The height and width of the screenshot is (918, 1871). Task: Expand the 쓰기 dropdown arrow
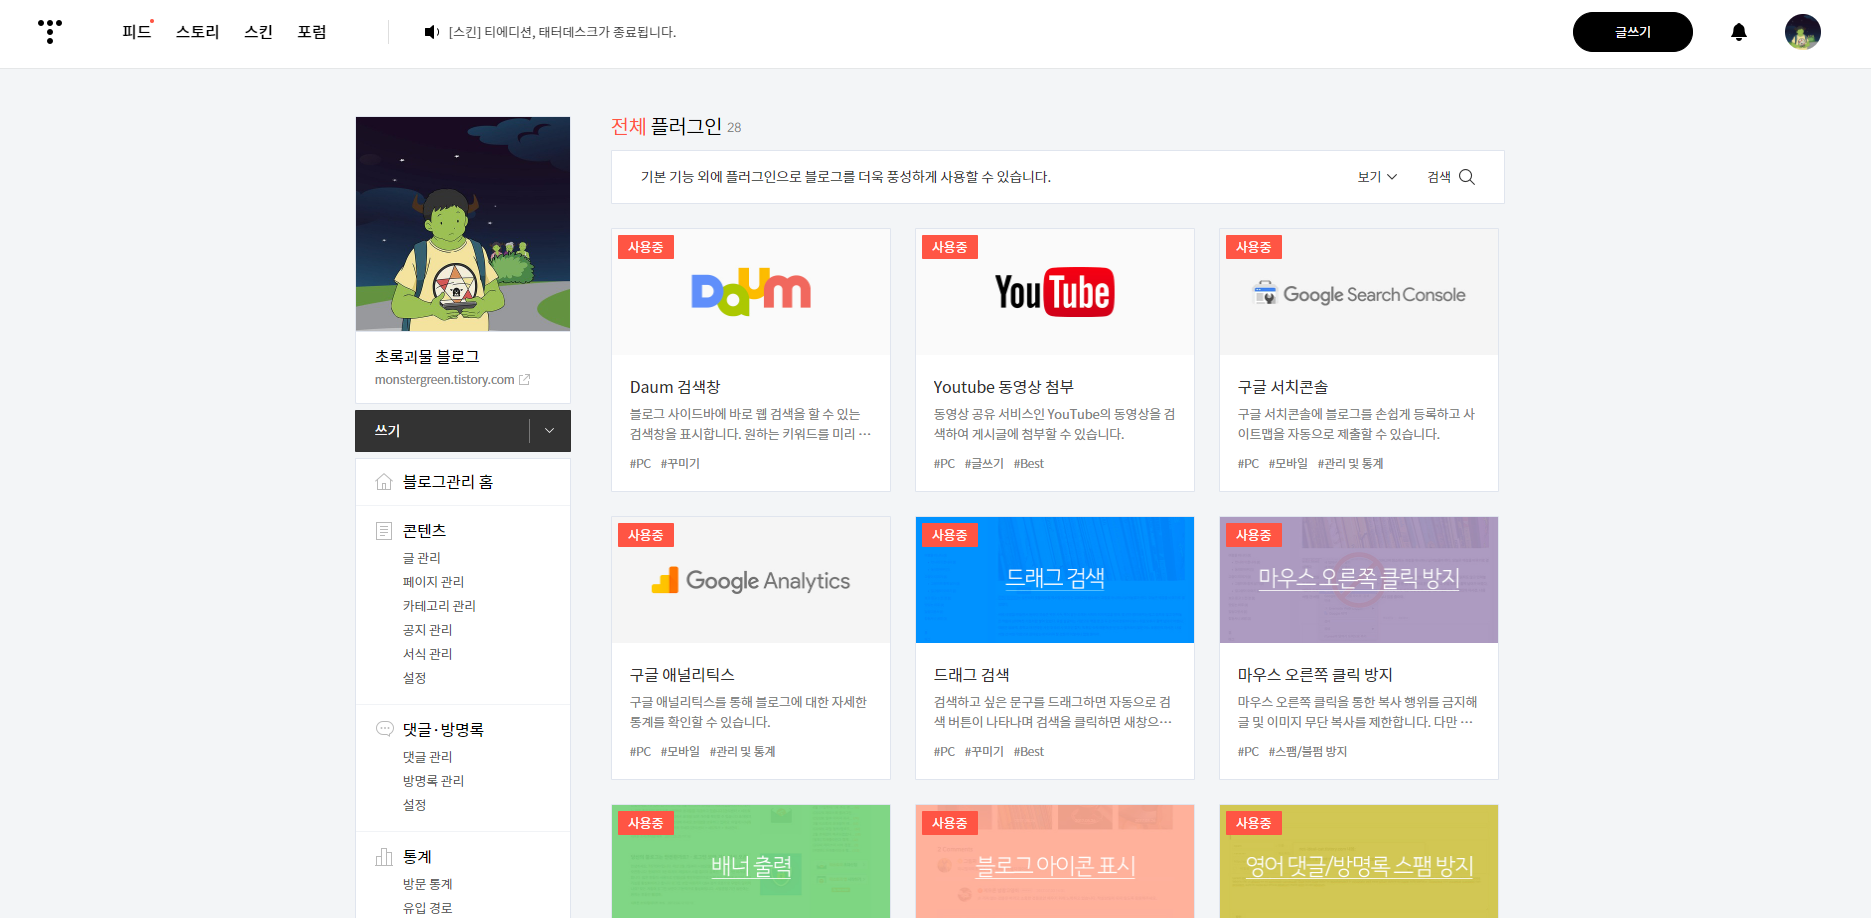coord(549,431)
